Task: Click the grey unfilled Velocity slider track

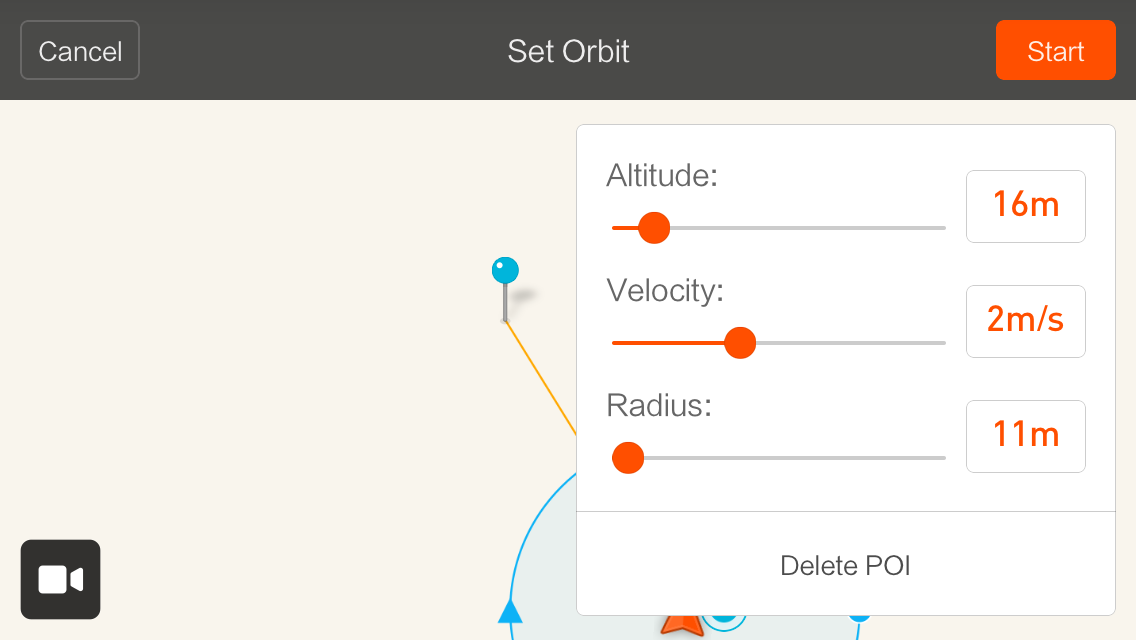Action: [x=851, y=343]
